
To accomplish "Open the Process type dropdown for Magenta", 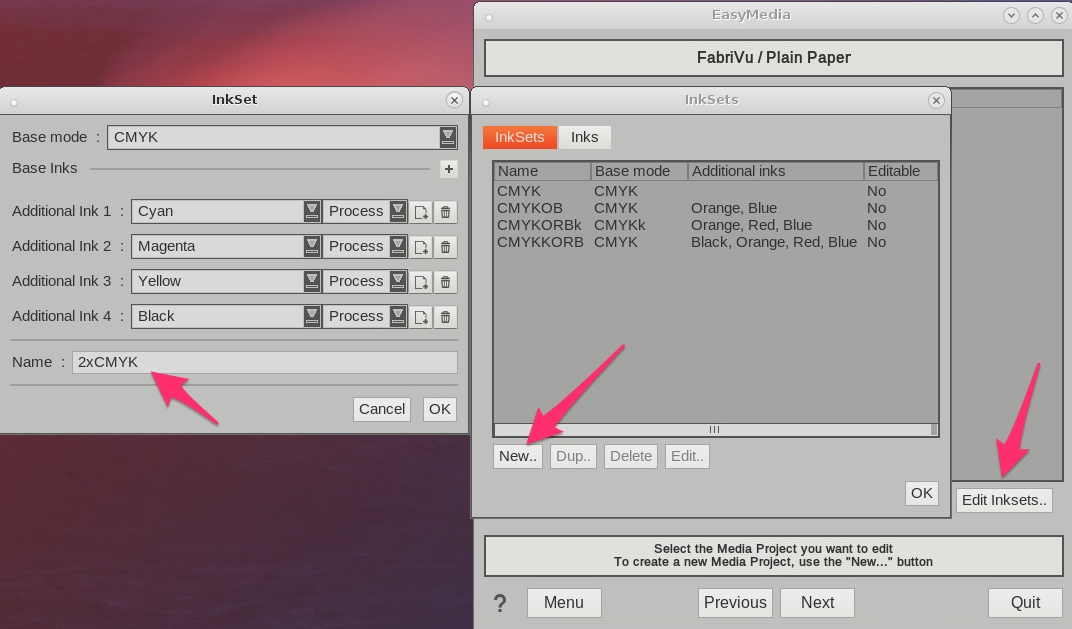I will tap(398, 246).
